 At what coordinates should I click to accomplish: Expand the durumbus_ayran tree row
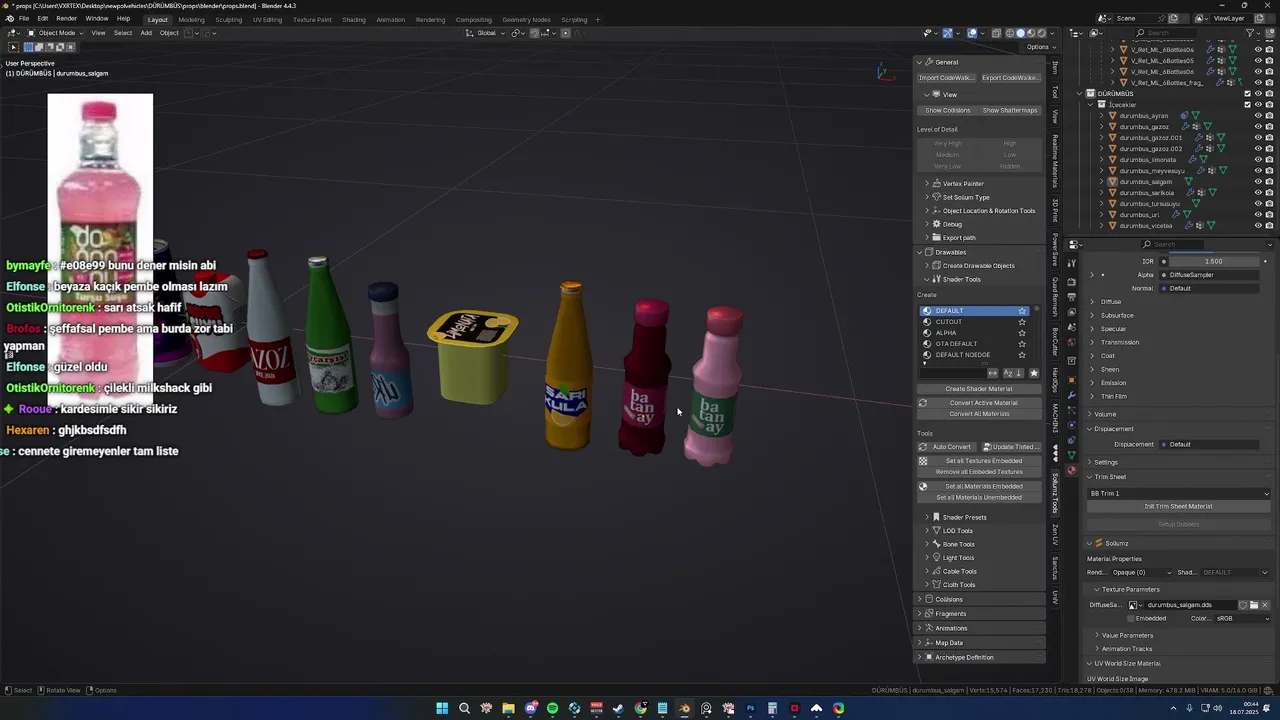[1101, 116]
